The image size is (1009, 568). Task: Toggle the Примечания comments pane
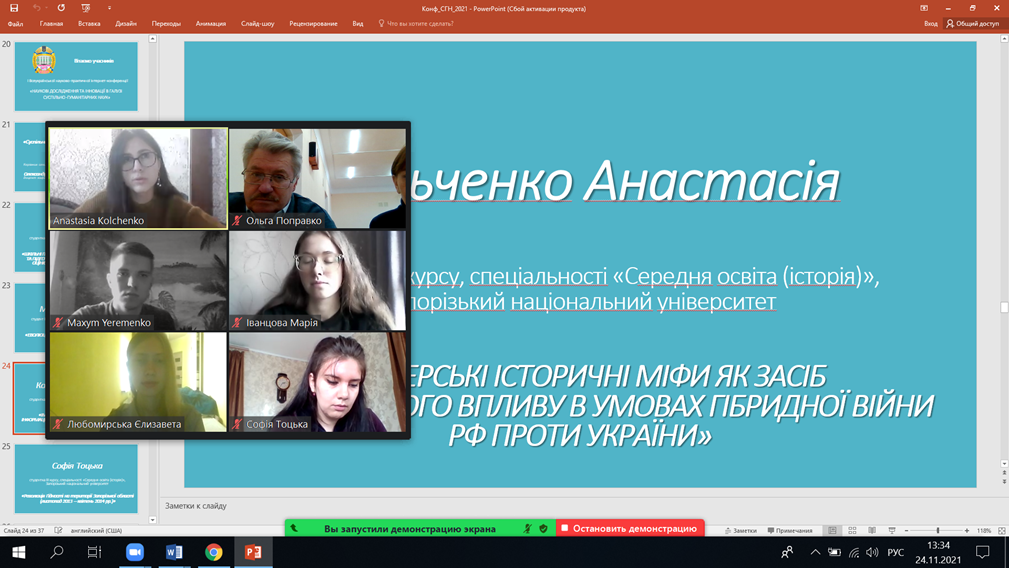(x=790, y=530)
